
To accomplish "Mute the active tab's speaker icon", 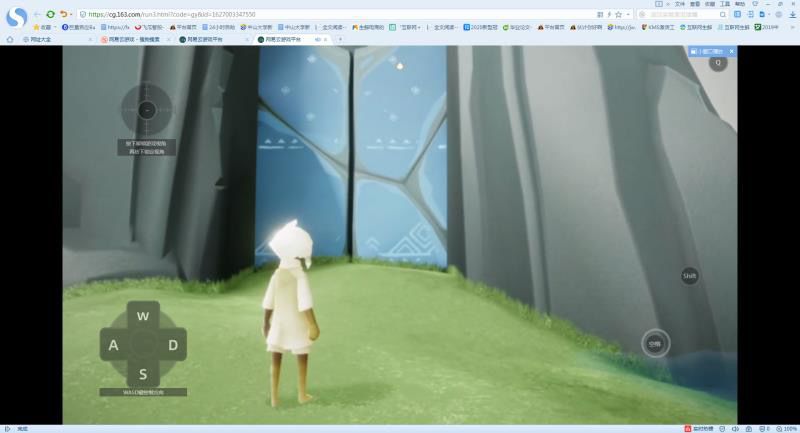I will [x=318, y=39].
